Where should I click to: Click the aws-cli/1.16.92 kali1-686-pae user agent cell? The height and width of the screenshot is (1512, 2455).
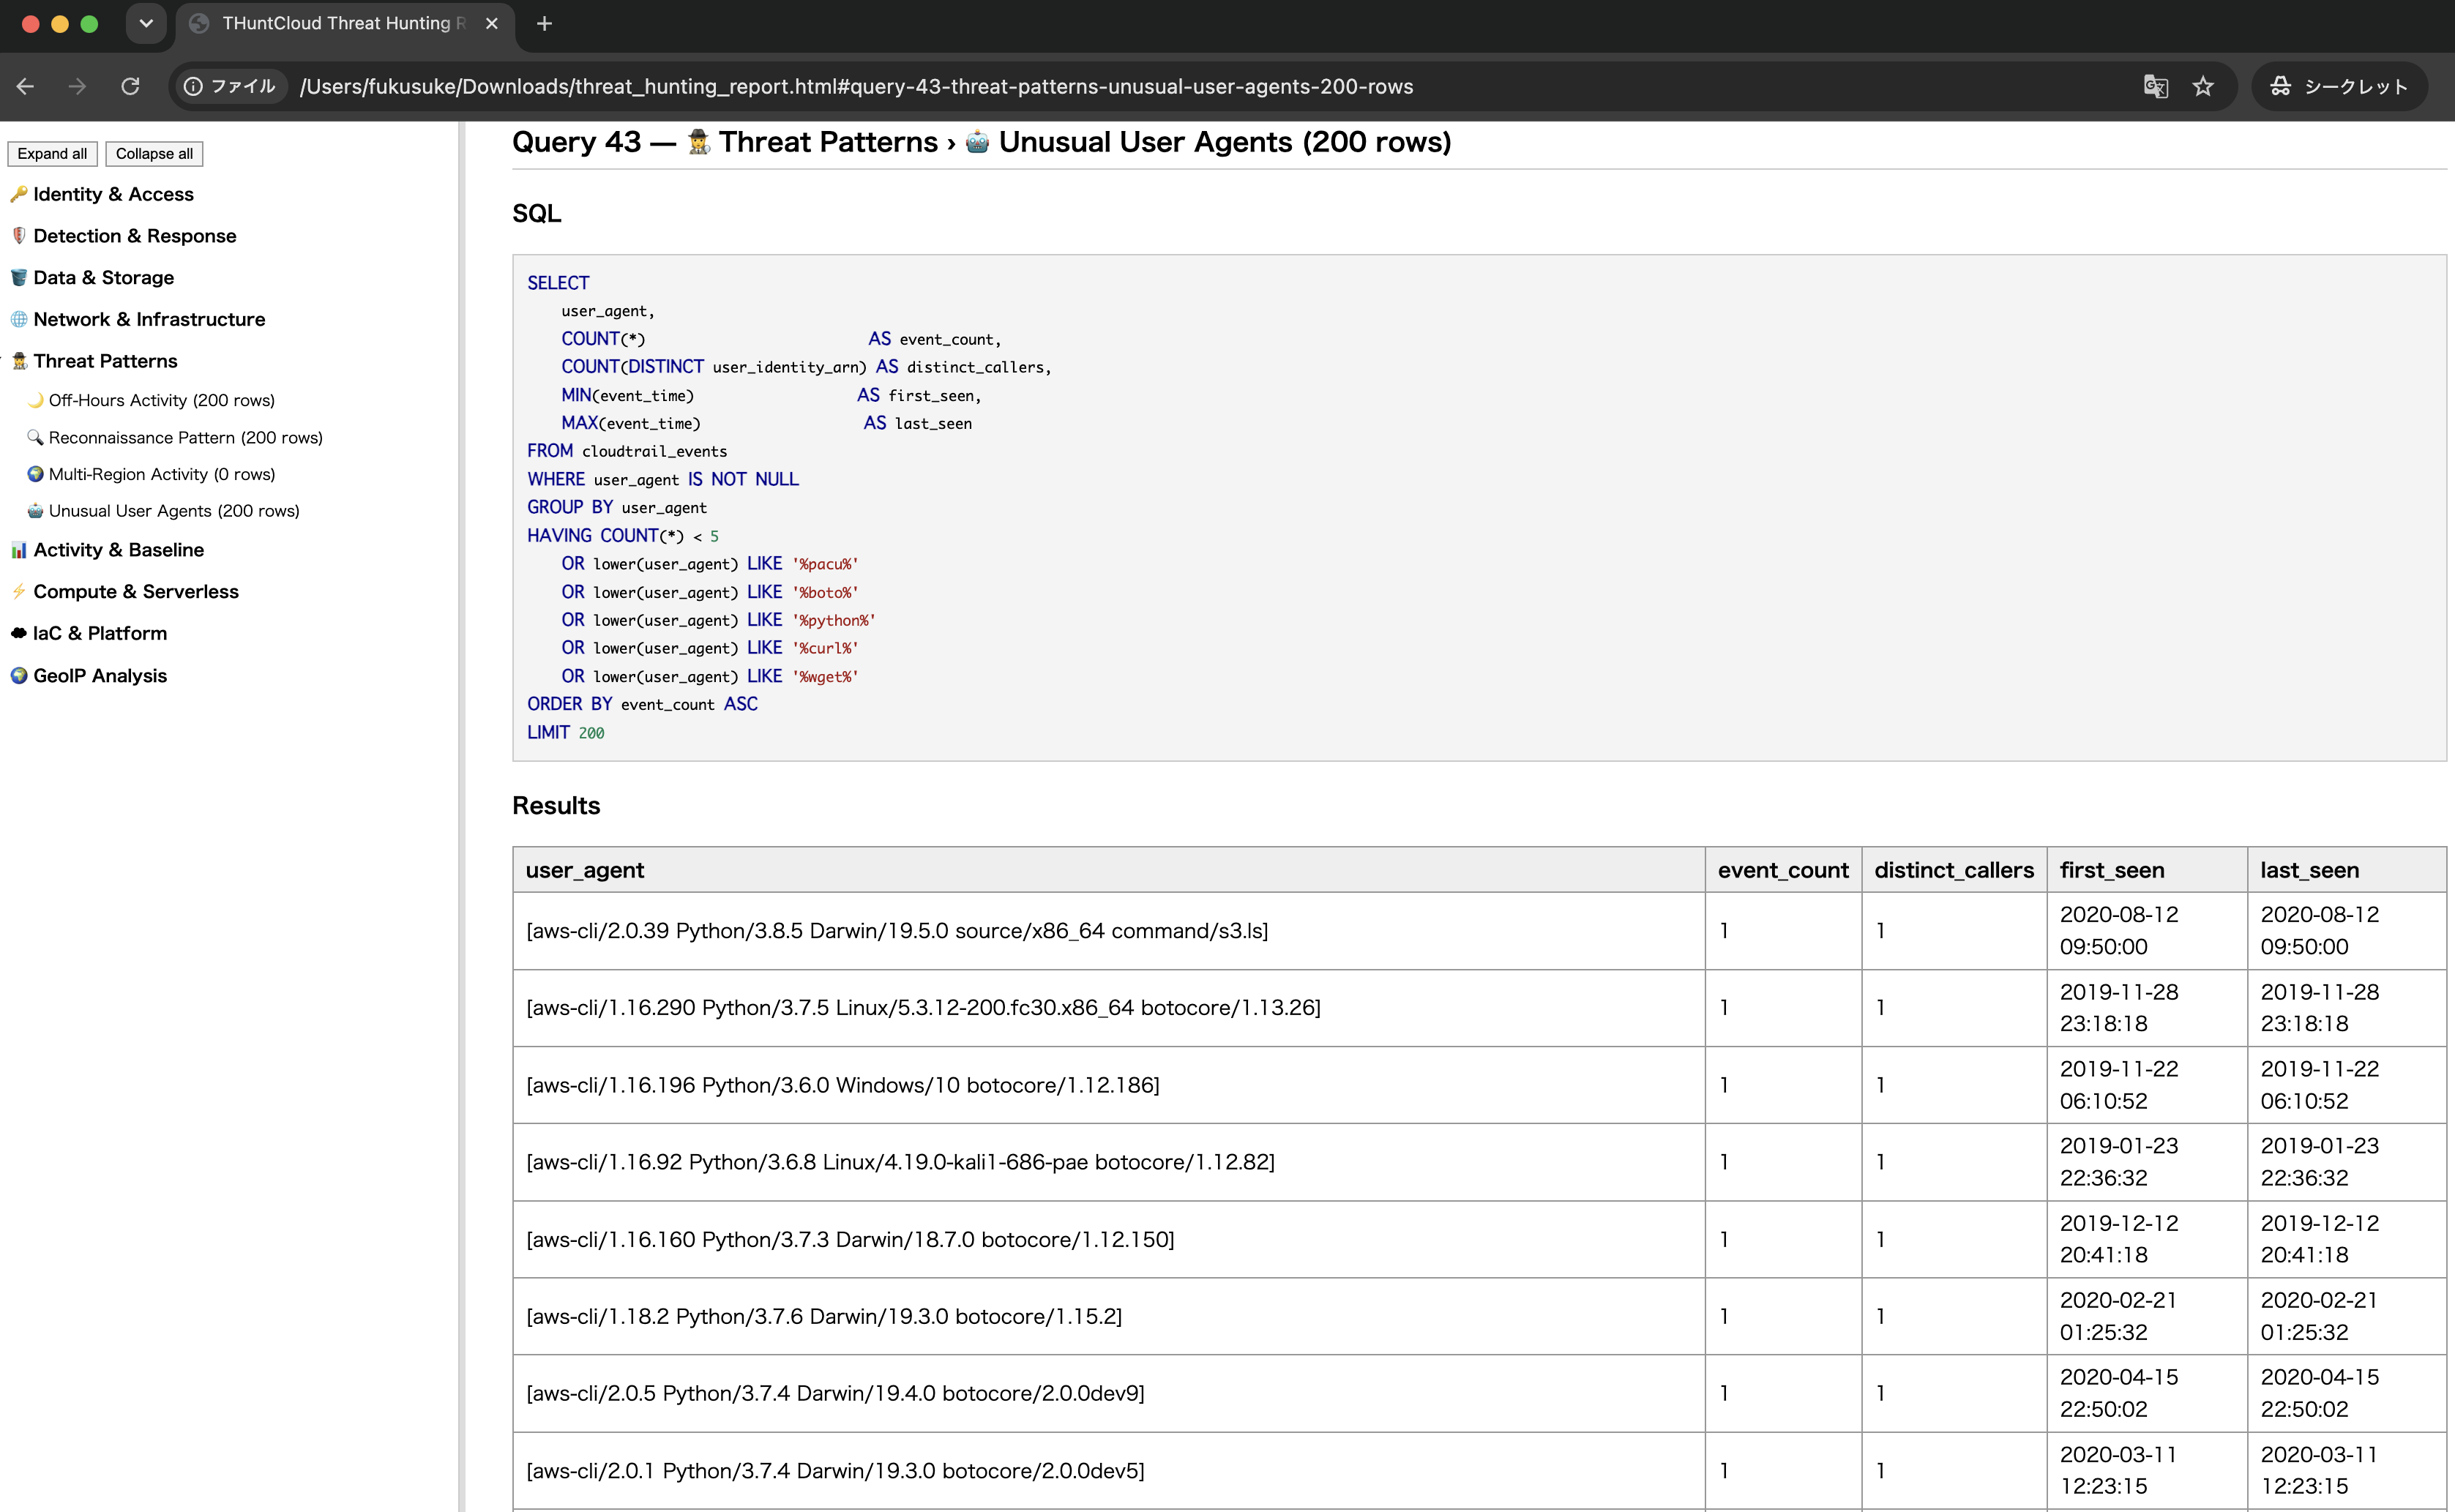pyautogui.click(x=1108, y=1162)
